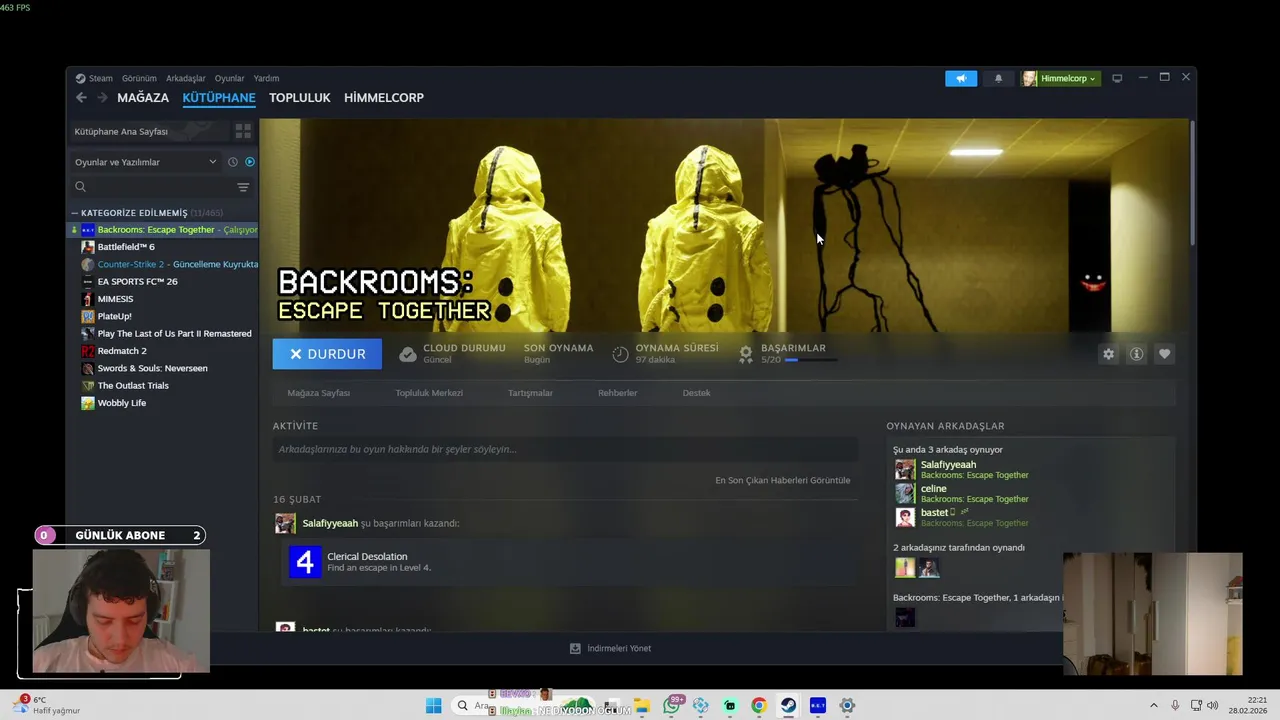Viewport: 1280px width, 720px height.
Task: Open the File Explorer taskbar icon
Action: (643, 706)
